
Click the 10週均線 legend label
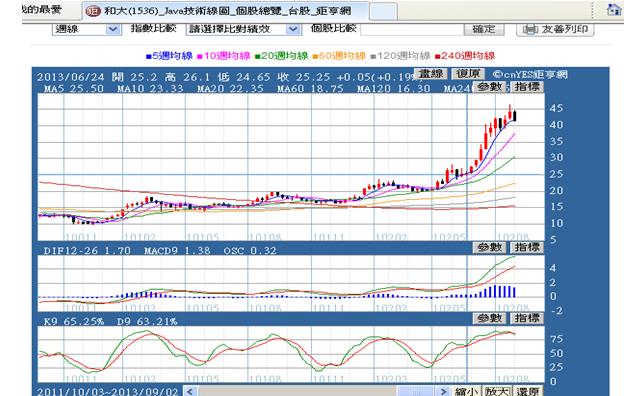224,56
